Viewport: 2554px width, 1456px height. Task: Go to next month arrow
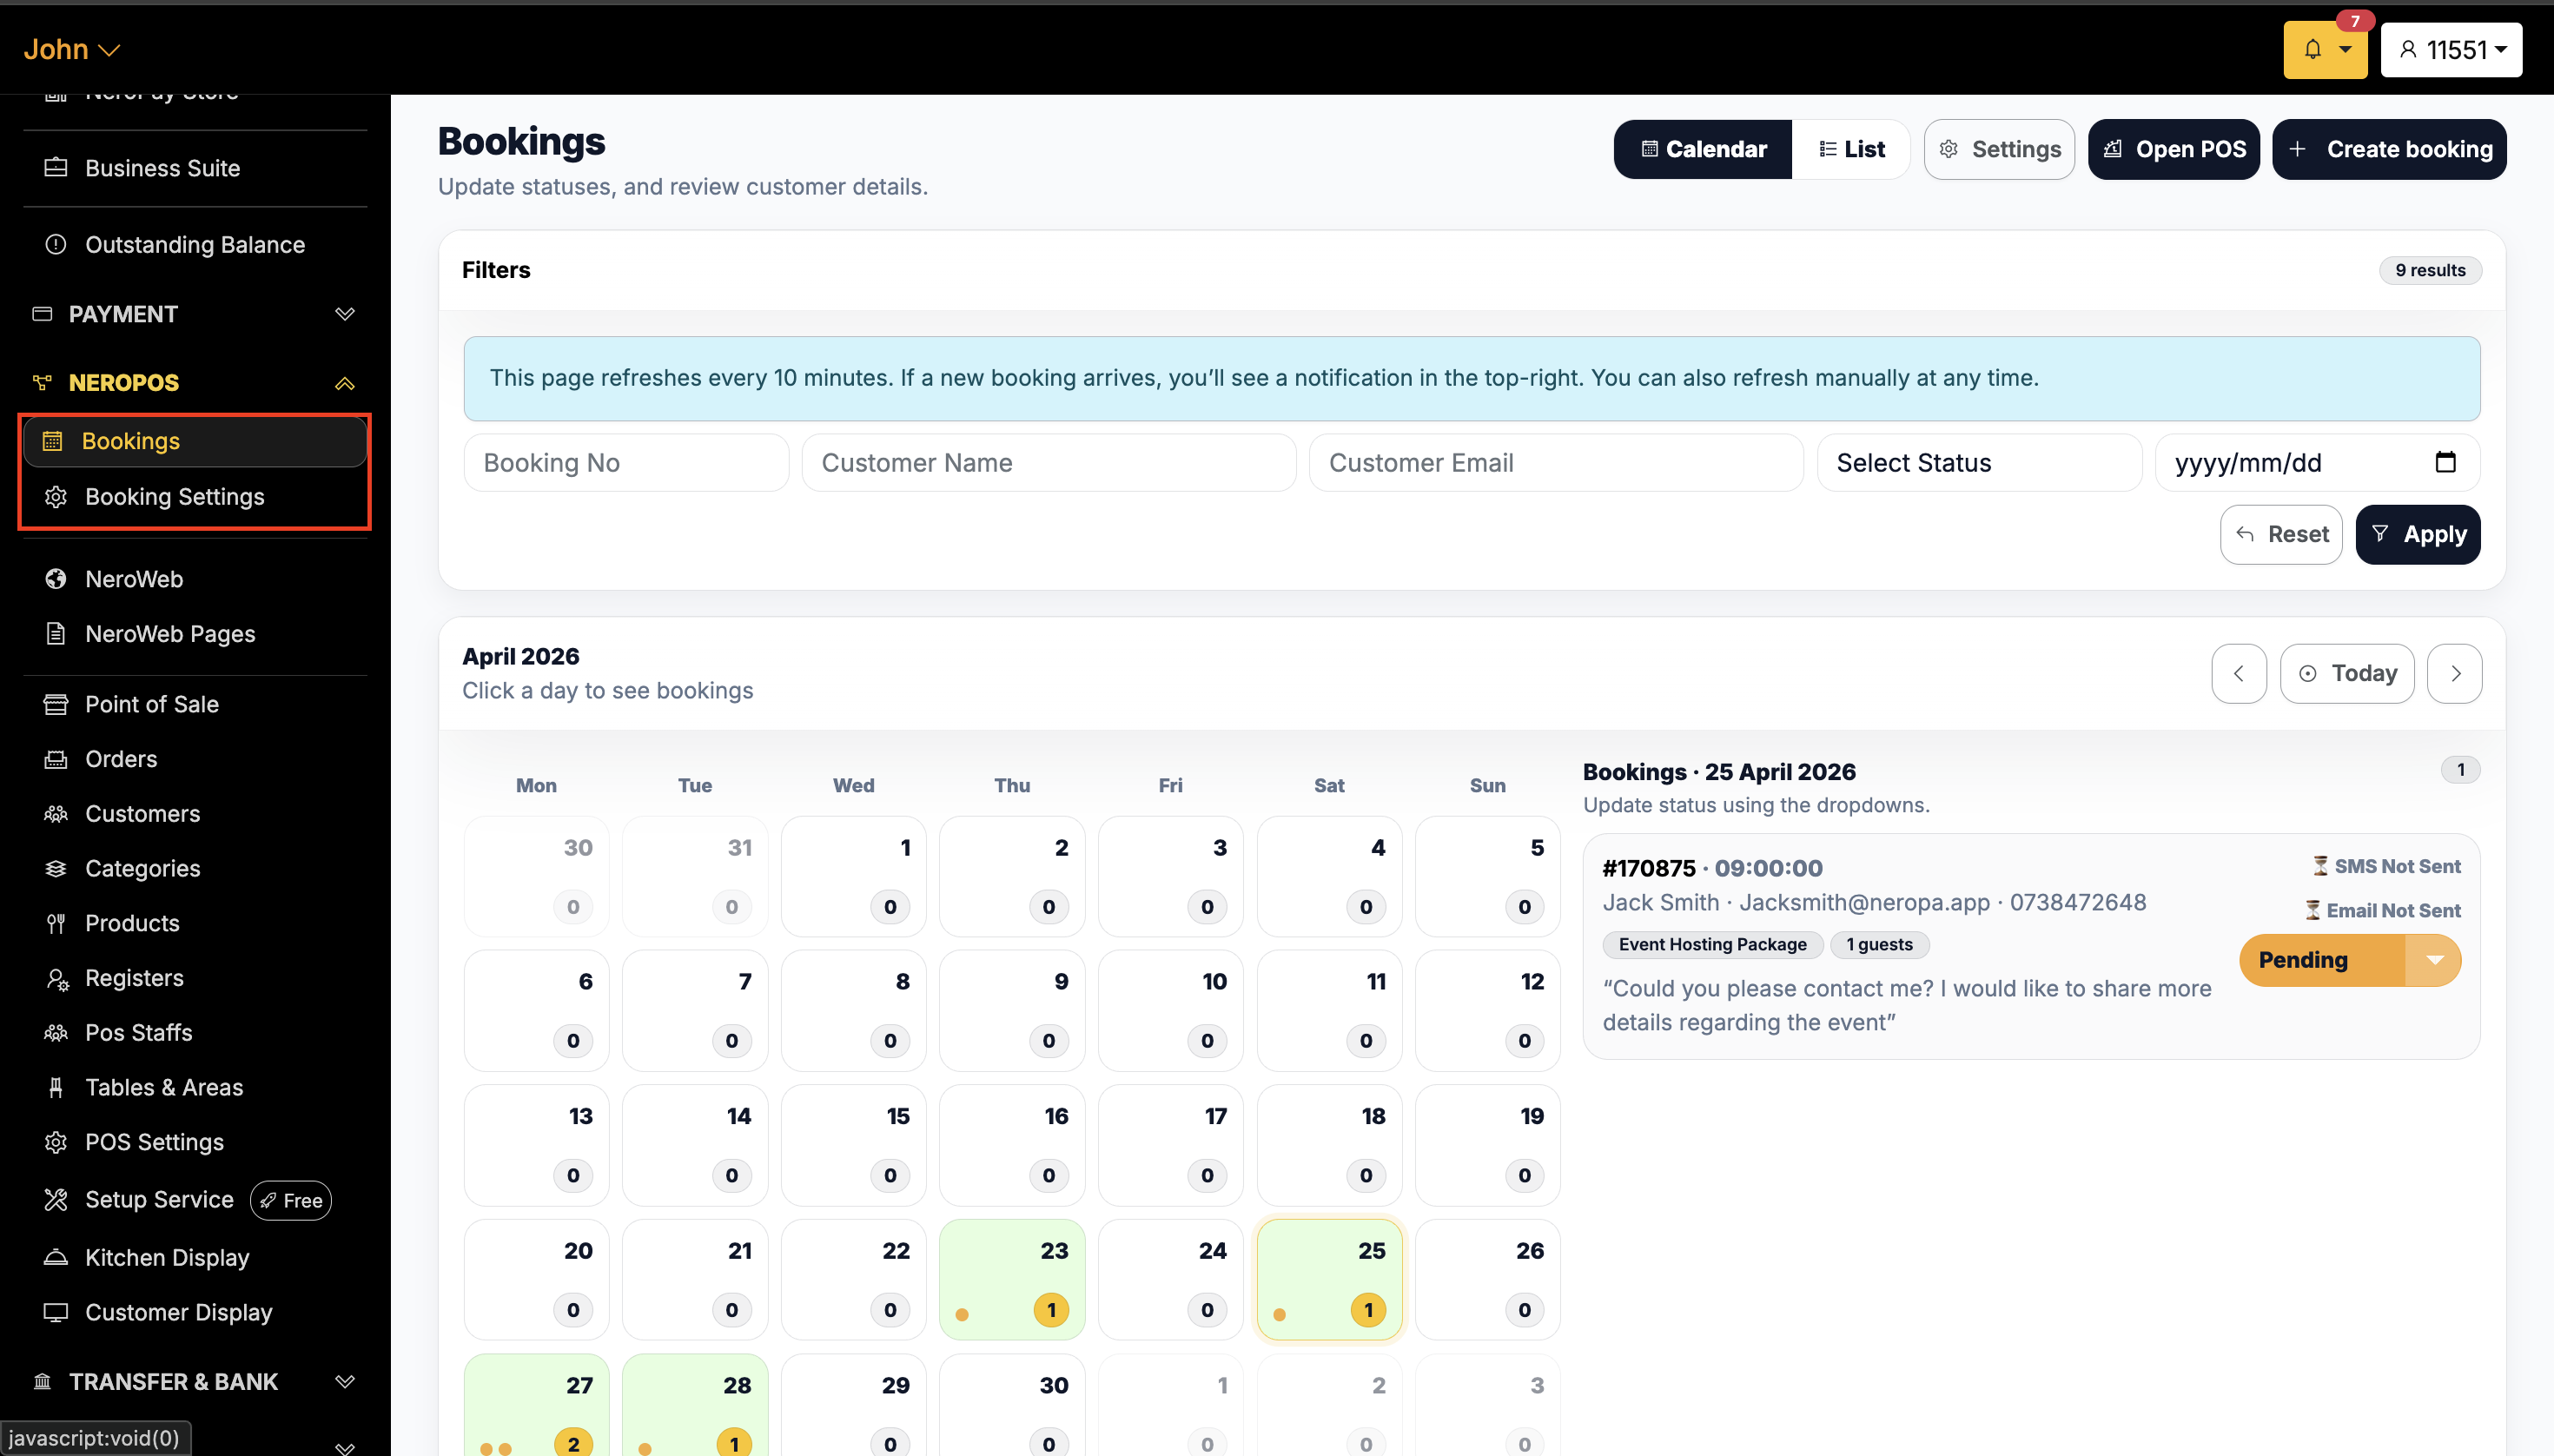(x=2455, y=673)
